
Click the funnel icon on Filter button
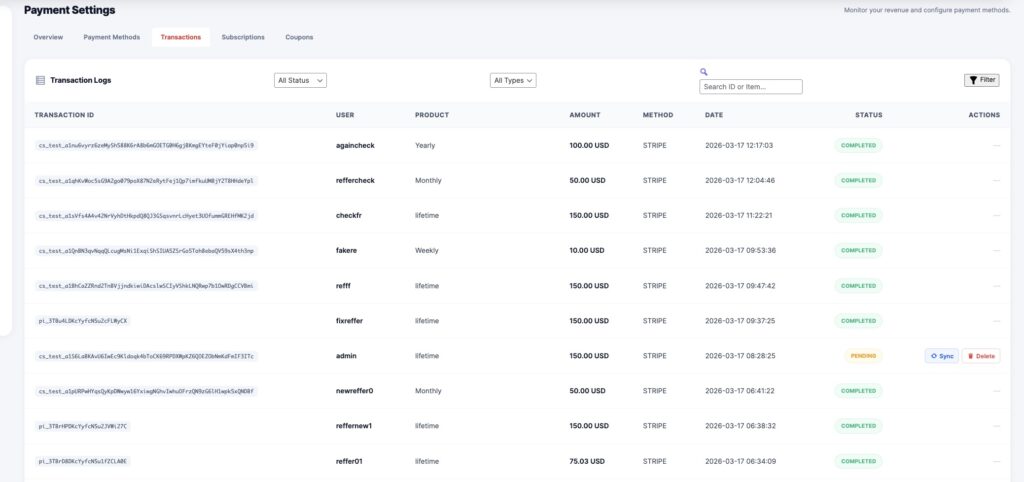[x=973, y=80]
